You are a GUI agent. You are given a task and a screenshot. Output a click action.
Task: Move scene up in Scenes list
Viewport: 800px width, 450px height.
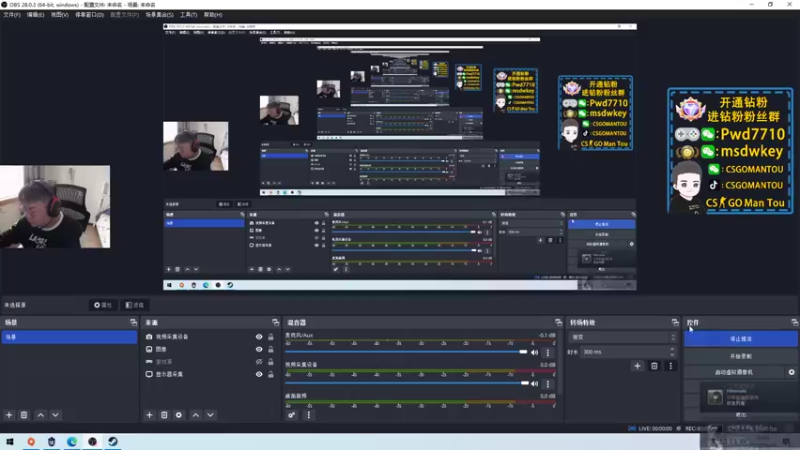click(x=41, y=415)
